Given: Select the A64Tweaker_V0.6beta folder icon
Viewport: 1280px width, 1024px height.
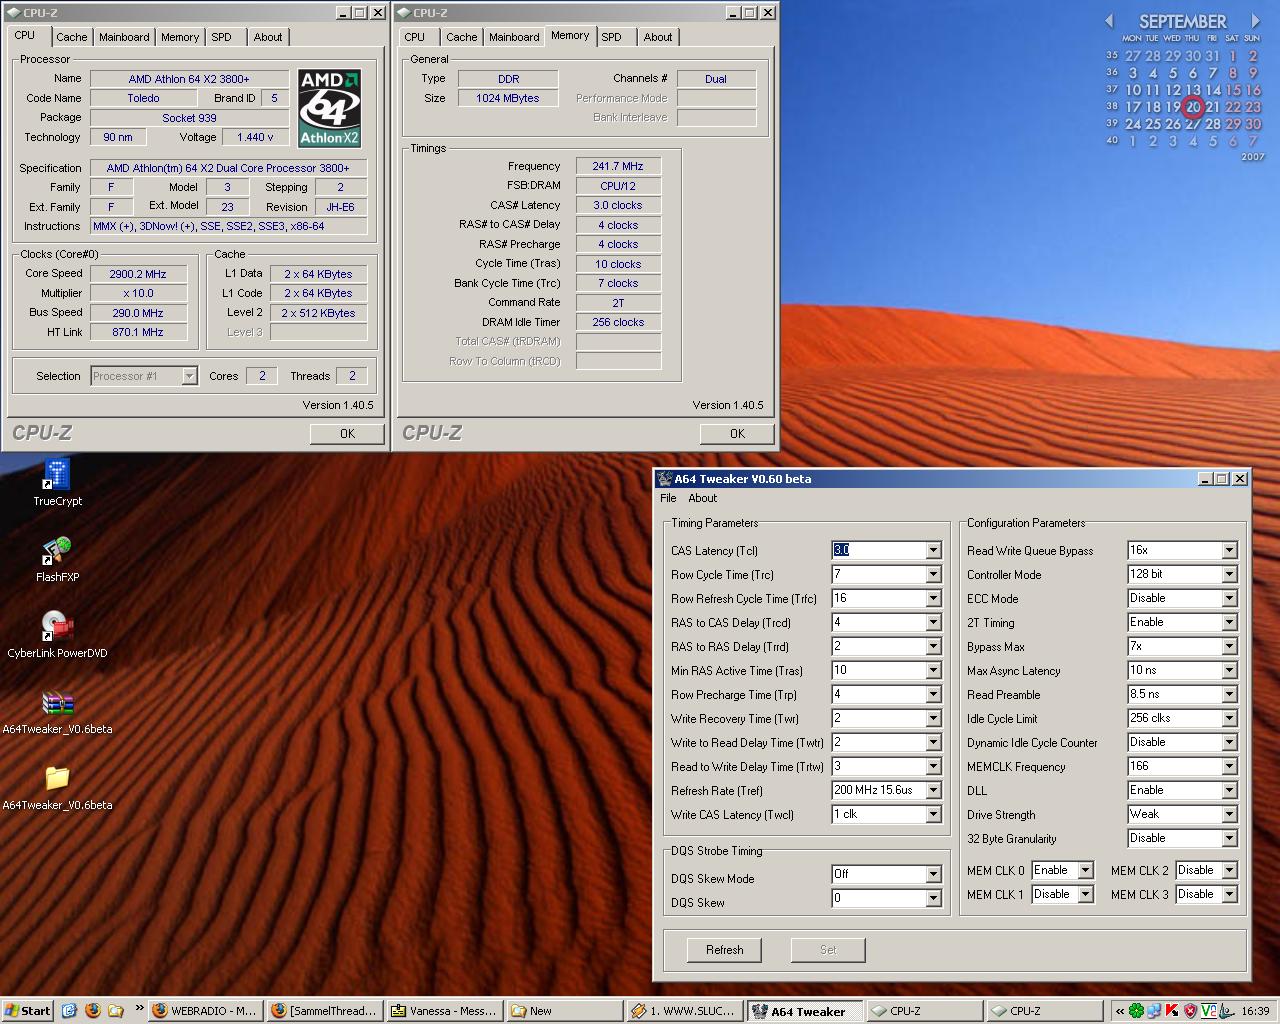Looking at the screenshot, I should point(57,779).
